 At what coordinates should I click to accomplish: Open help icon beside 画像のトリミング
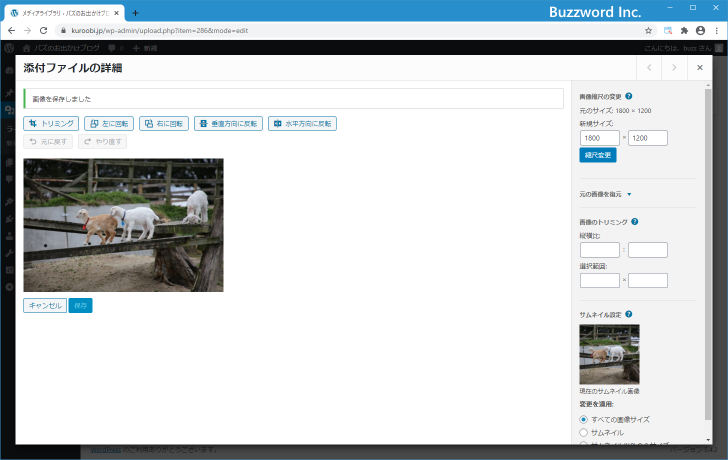[x=635, y=222]
